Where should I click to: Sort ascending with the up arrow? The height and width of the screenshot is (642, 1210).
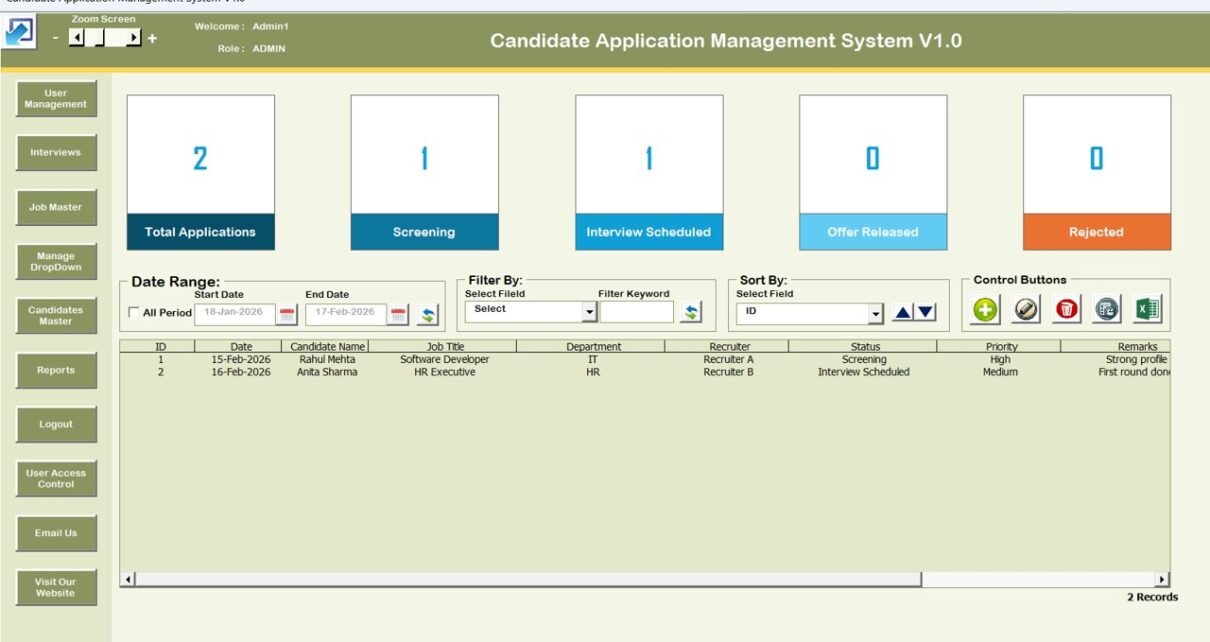pyautogui.click(x=903, y=312)
